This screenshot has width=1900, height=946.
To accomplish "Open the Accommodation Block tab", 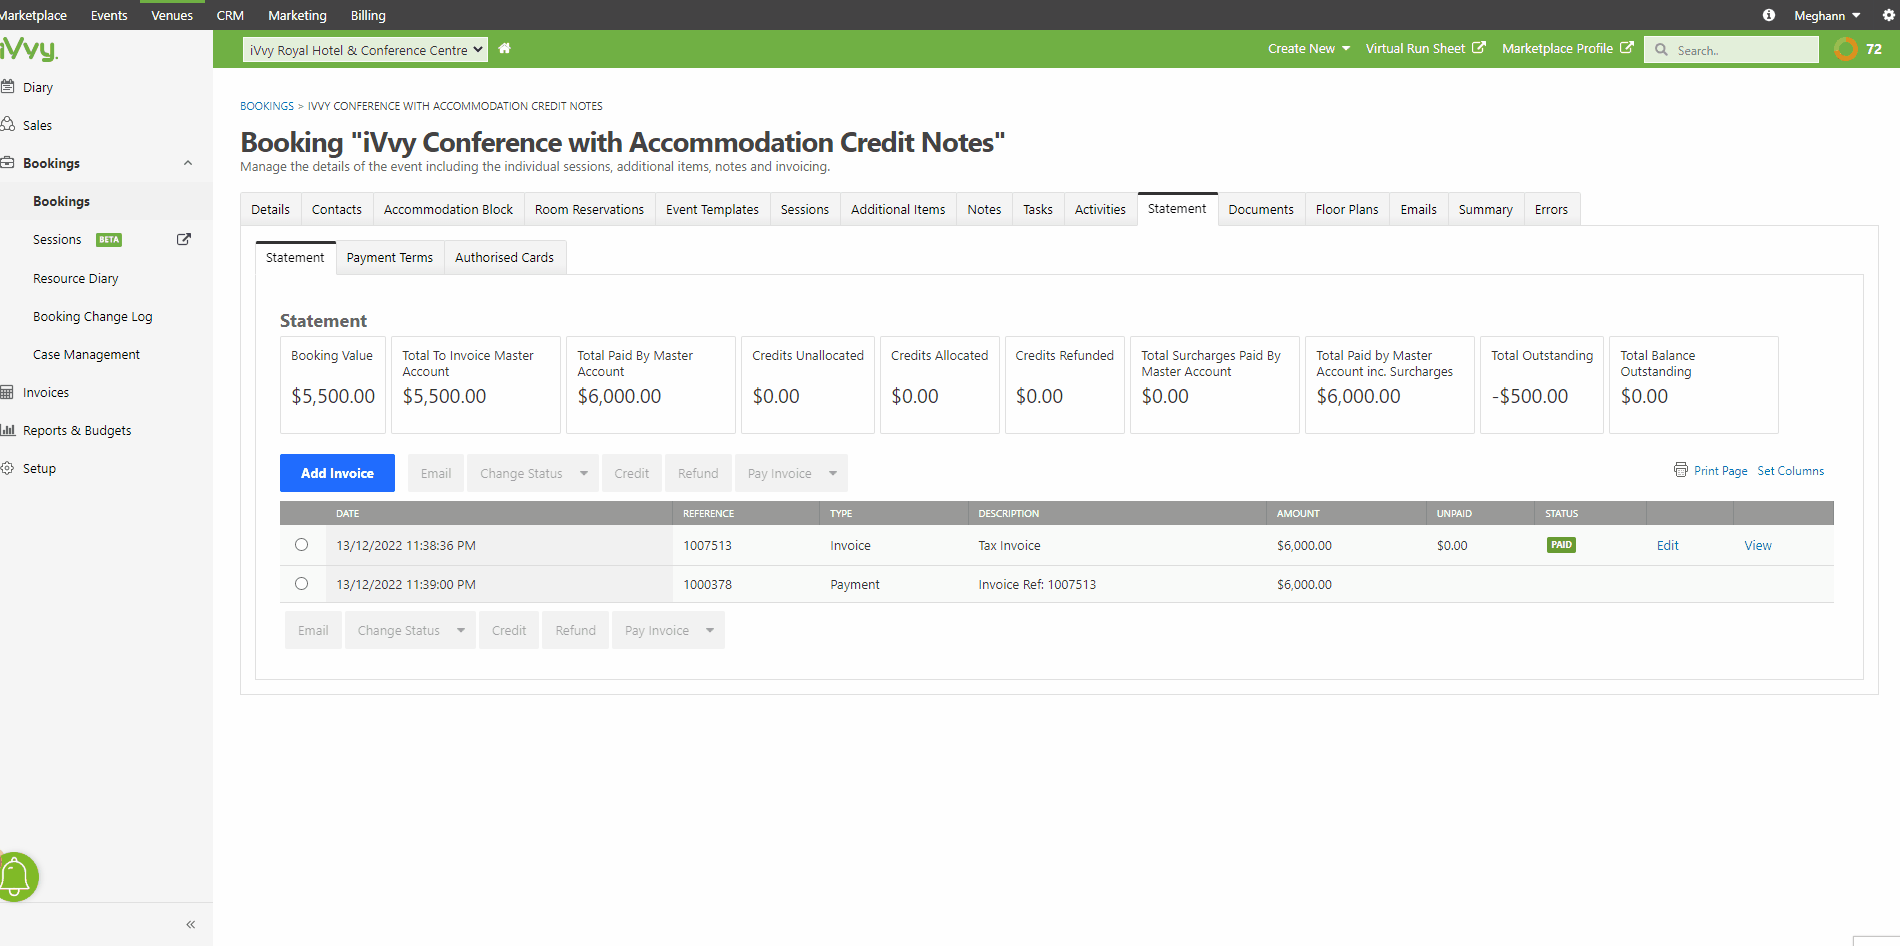I will click(x=448, y=209).
